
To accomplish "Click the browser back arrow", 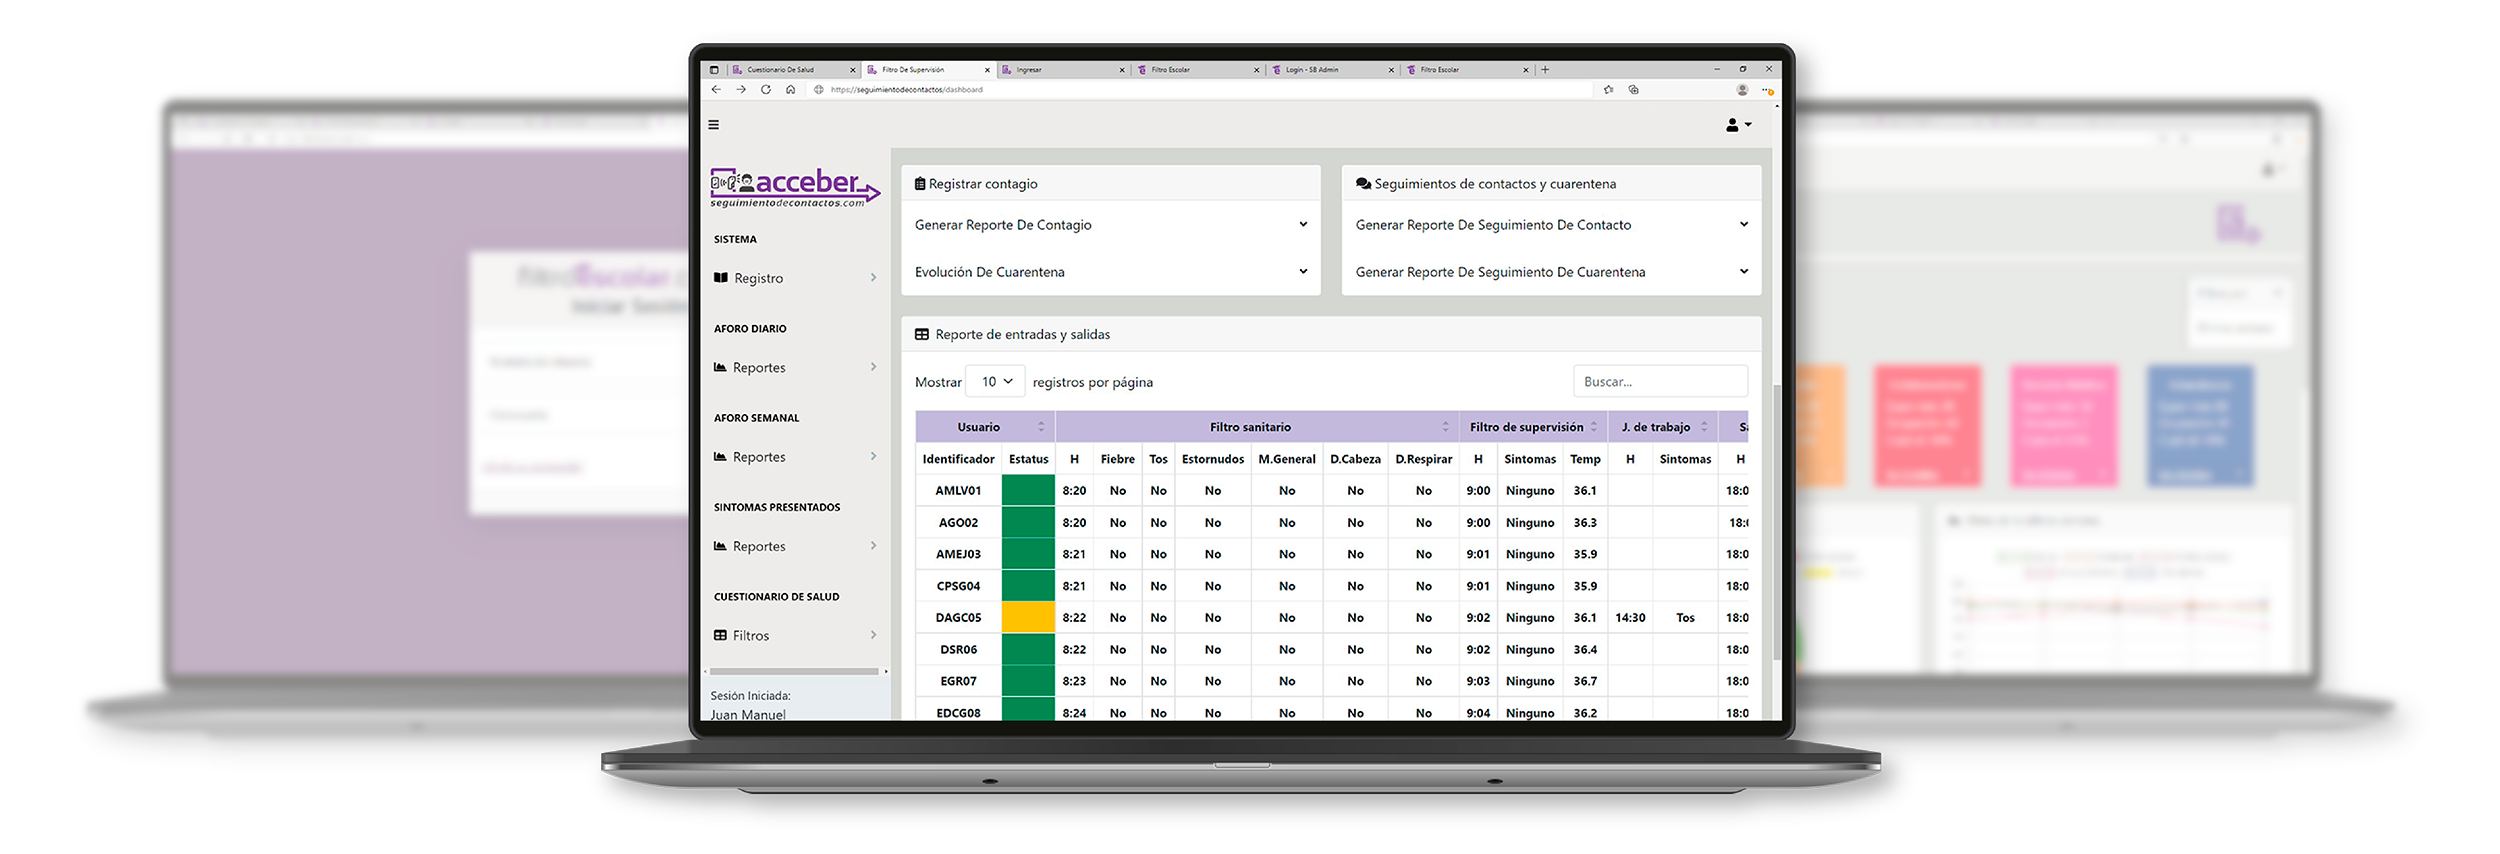I will [716, 90].
